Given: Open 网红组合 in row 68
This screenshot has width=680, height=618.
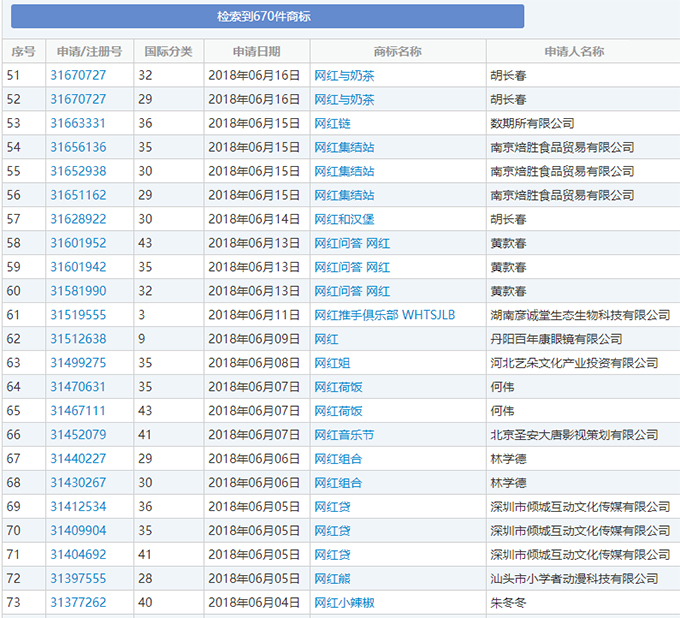Looking at the screenshot, I should click(338, 483).
